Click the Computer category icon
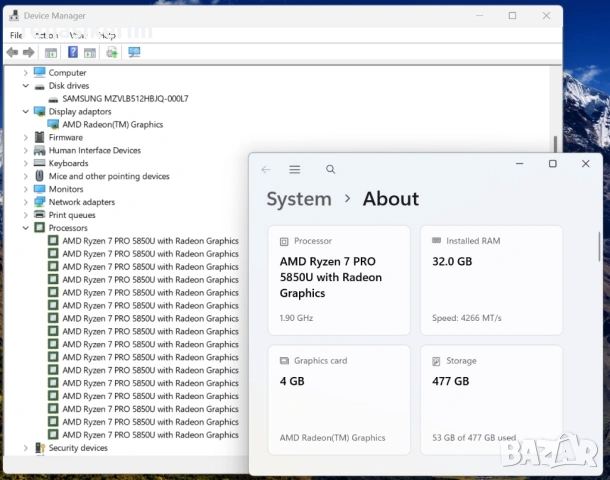 [39, 72]
